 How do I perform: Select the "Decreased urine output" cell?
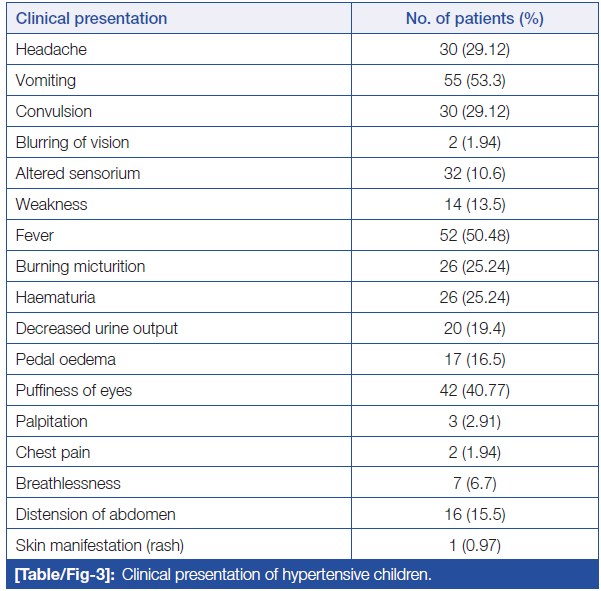pyautogui.click(x=97, y=328)
